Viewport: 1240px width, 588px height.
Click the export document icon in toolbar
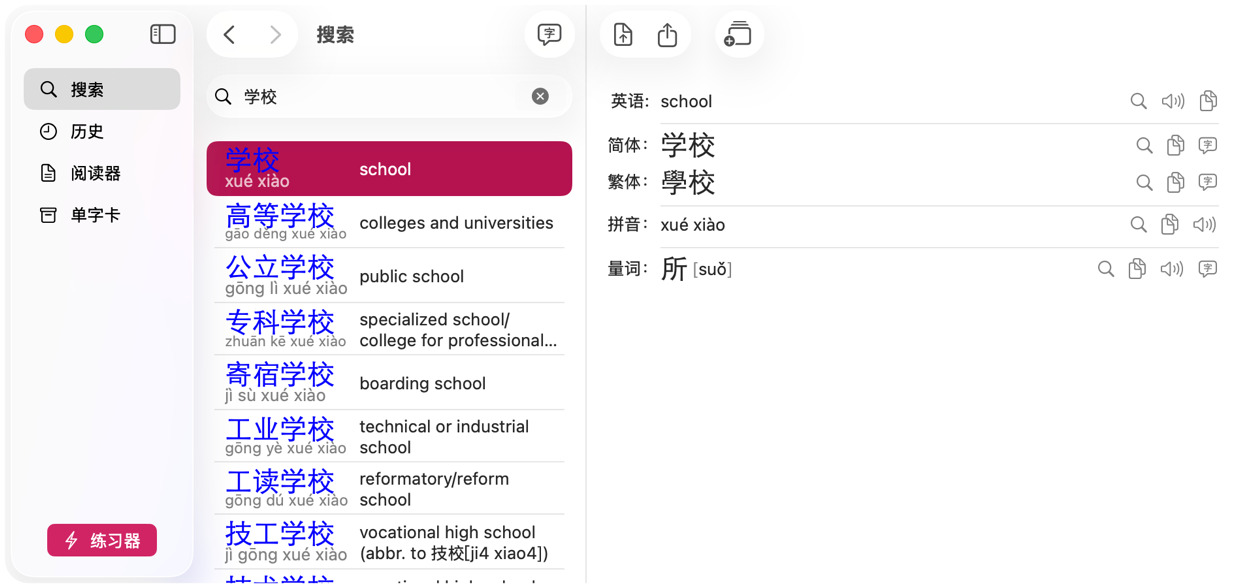pyautogui.click(x=623, y=35)
